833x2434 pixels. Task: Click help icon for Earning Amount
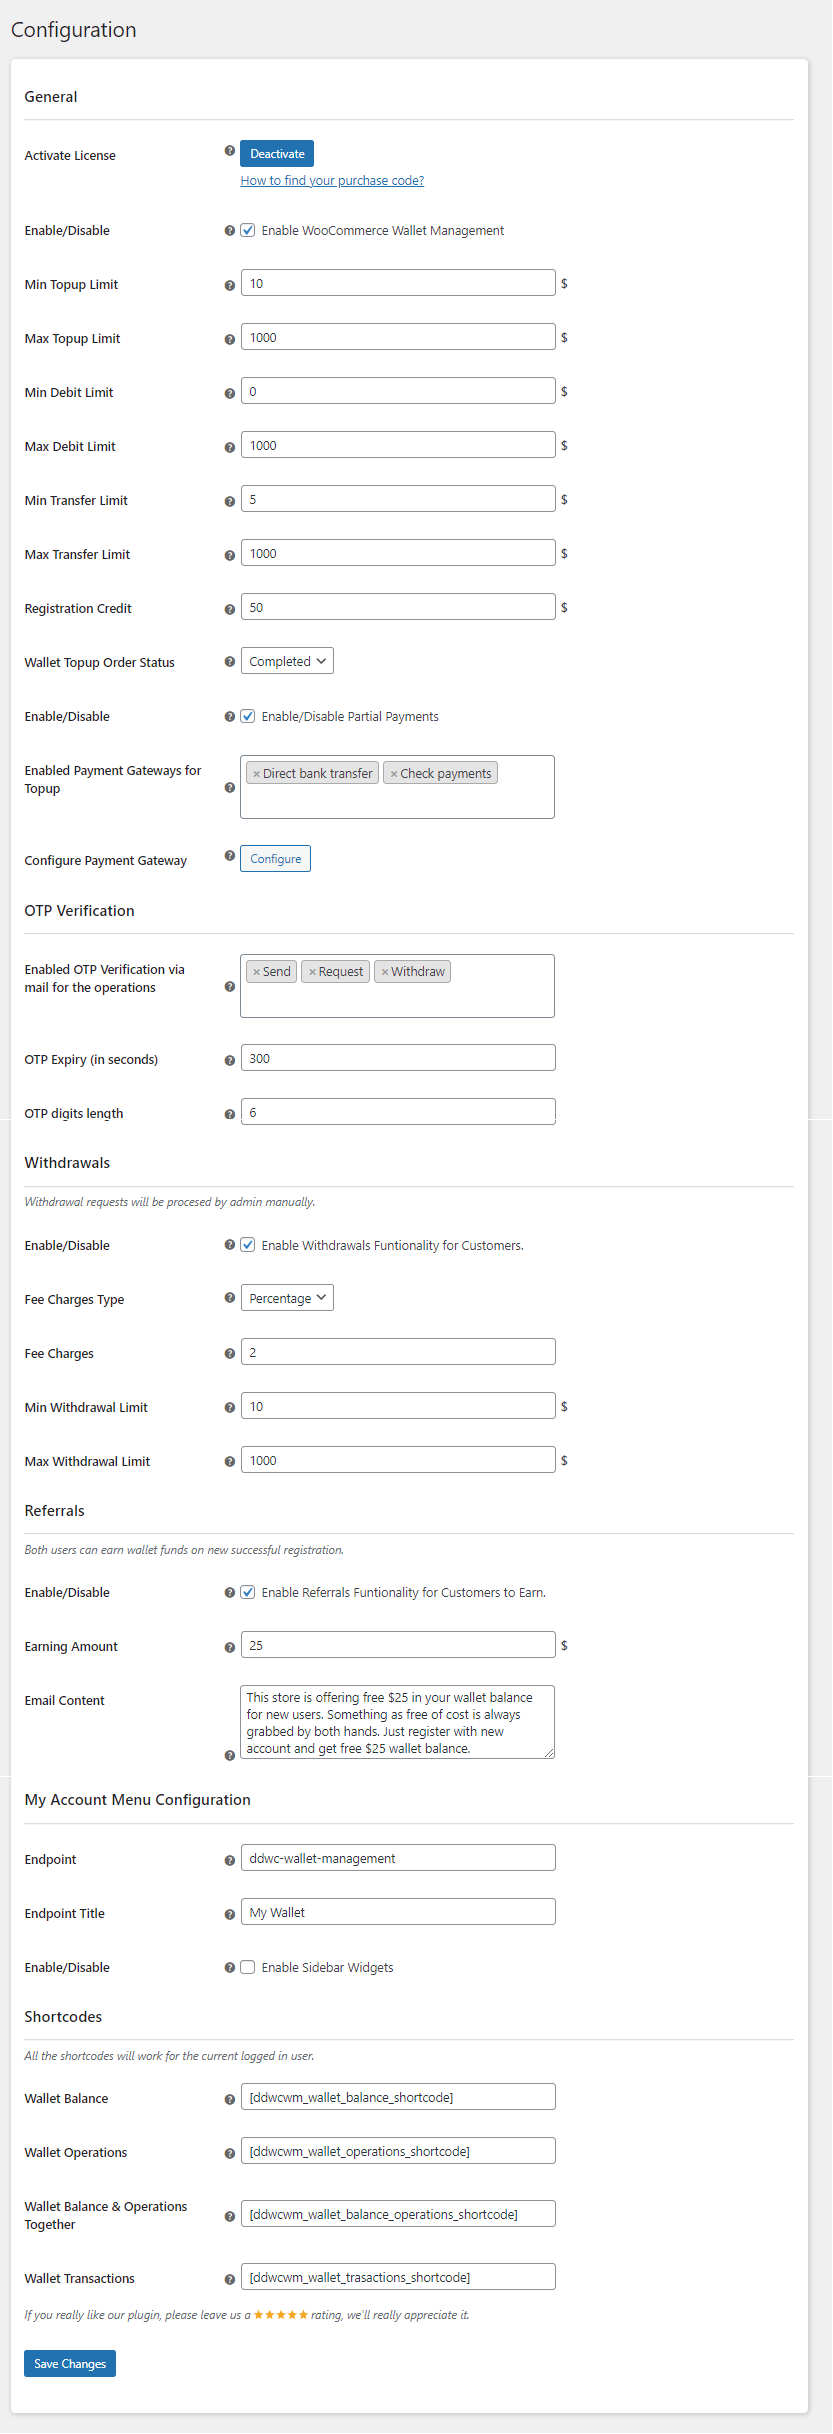pyautogui.click(x=230, y=1647)
